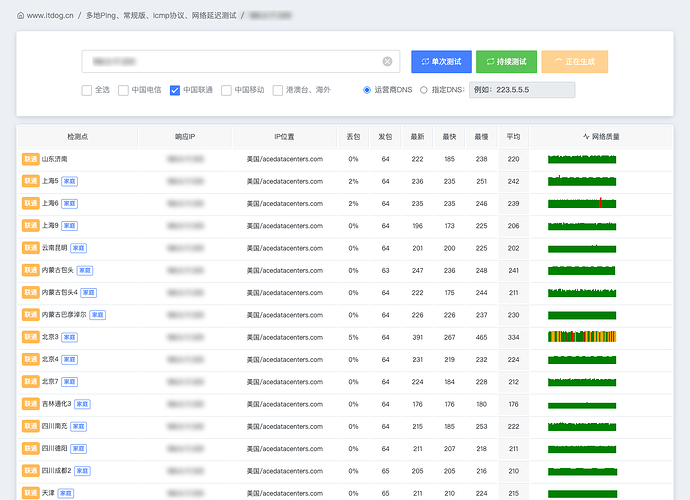The width and height of the screenshot is (690, 500).
Task: Click network quality bar for 上海5
Action: pos(582,180)
